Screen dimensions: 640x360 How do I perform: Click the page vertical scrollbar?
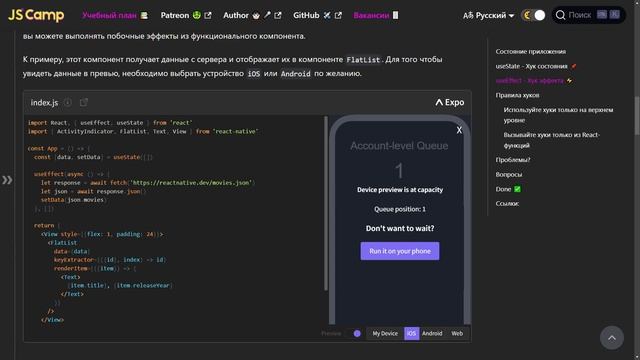pos(637,116)
